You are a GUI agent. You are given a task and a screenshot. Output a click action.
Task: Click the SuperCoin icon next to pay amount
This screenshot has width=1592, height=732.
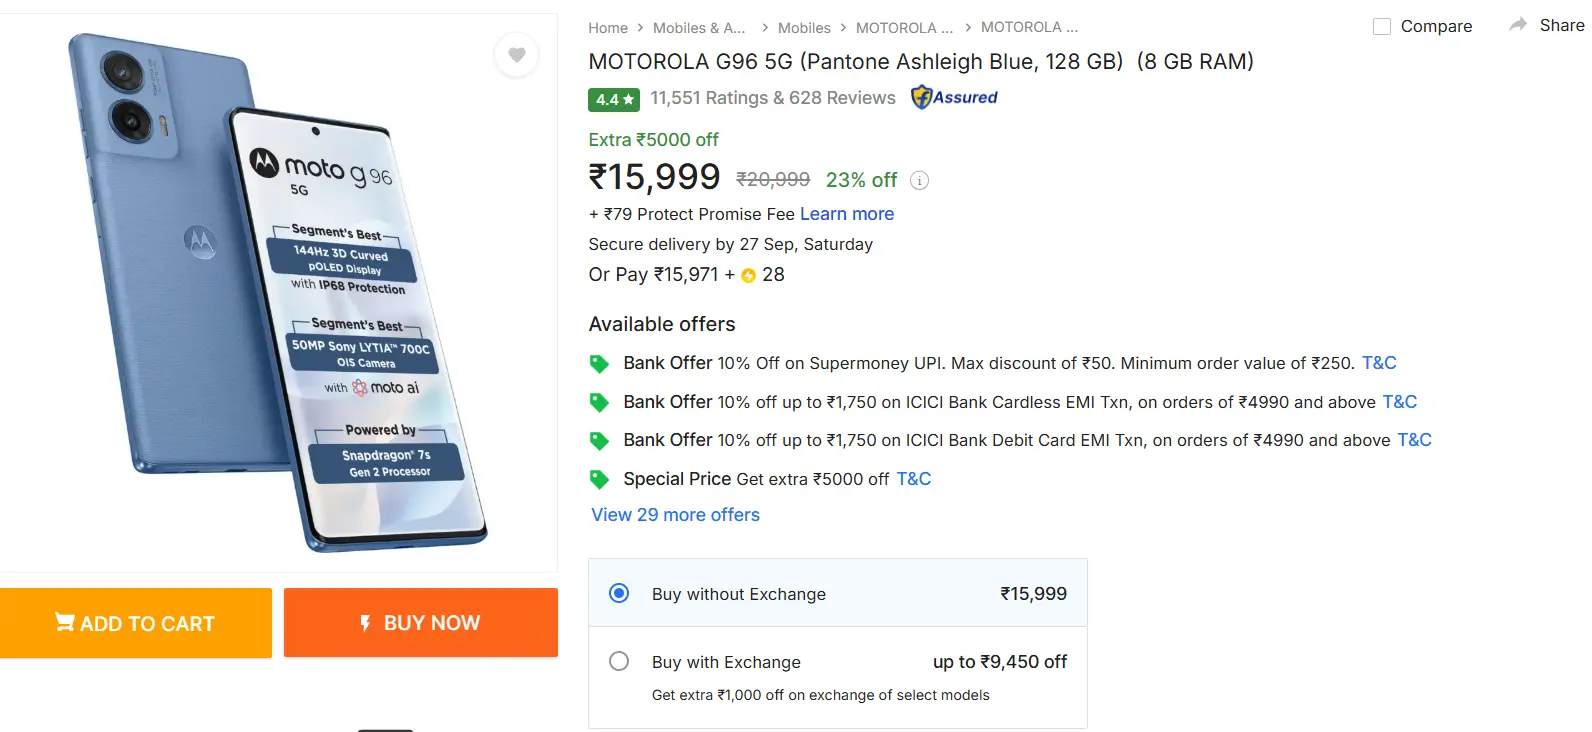(x=748, y=275)
